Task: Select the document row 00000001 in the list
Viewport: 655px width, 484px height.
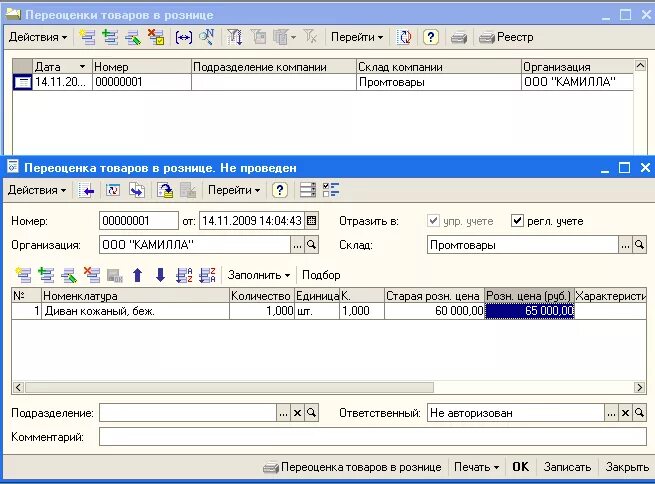Action: tap(322, 82)
